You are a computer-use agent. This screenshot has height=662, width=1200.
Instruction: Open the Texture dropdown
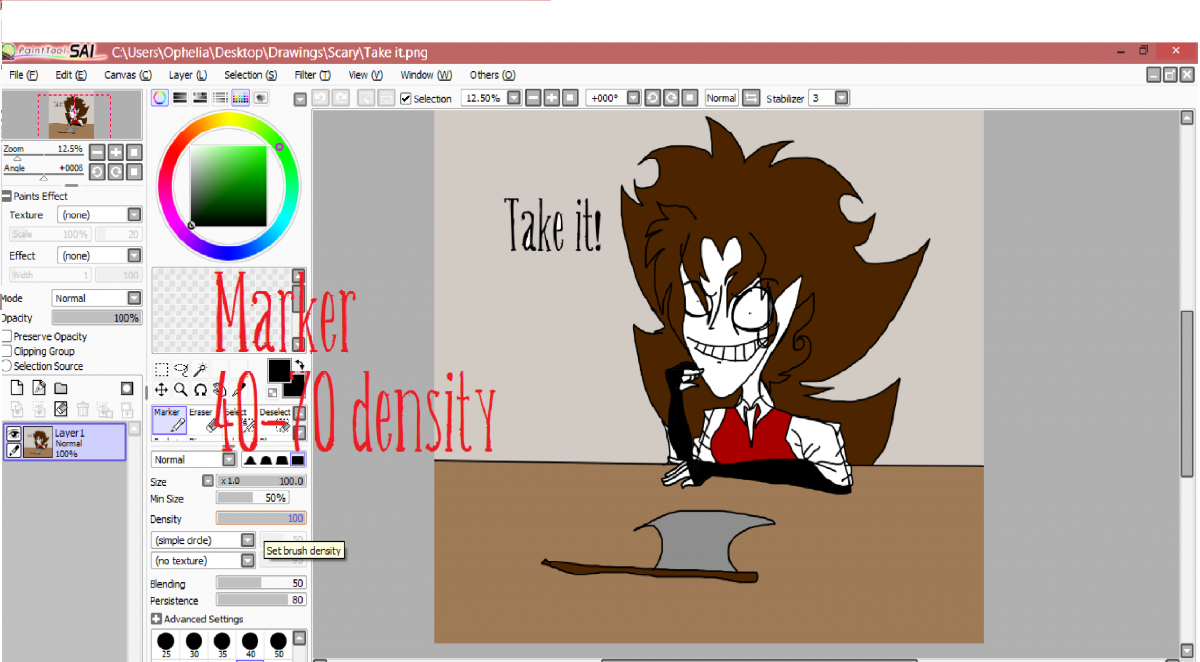click(135, 215)
